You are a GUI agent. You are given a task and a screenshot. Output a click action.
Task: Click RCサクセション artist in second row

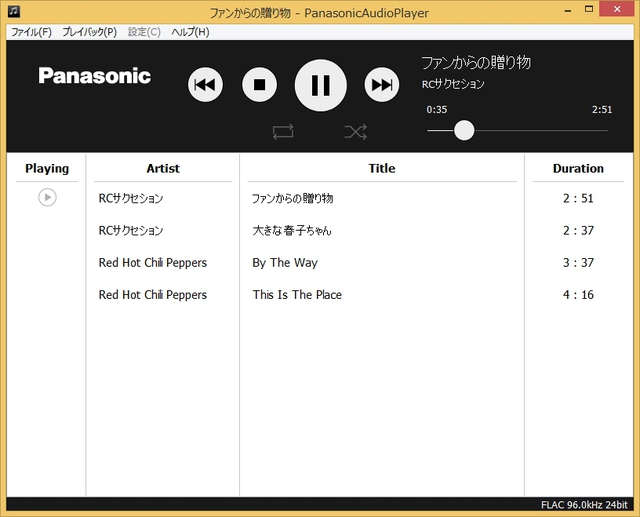pos(131,231)
